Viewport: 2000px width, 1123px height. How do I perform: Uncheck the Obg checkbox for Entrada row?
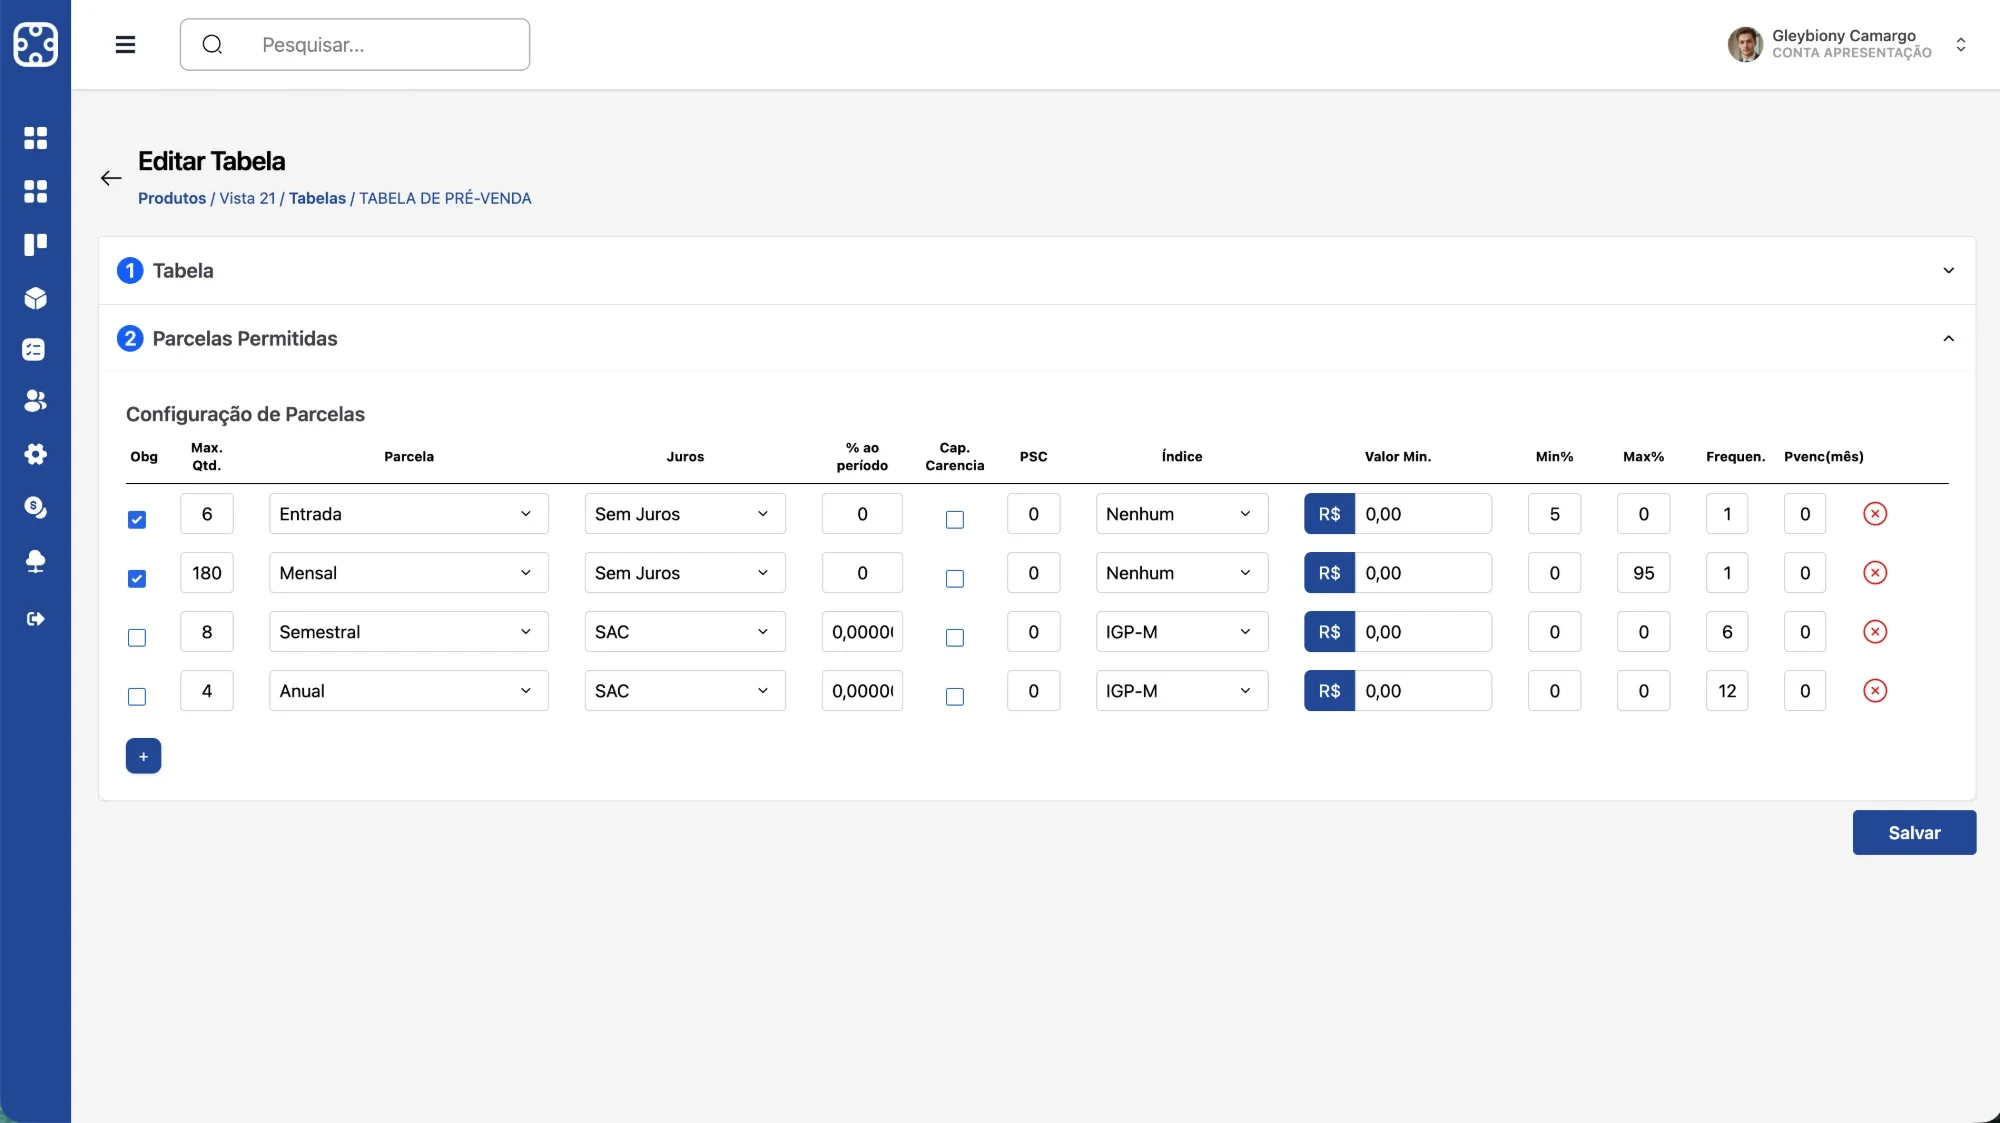pyautogui.click(x=137, y=520)
